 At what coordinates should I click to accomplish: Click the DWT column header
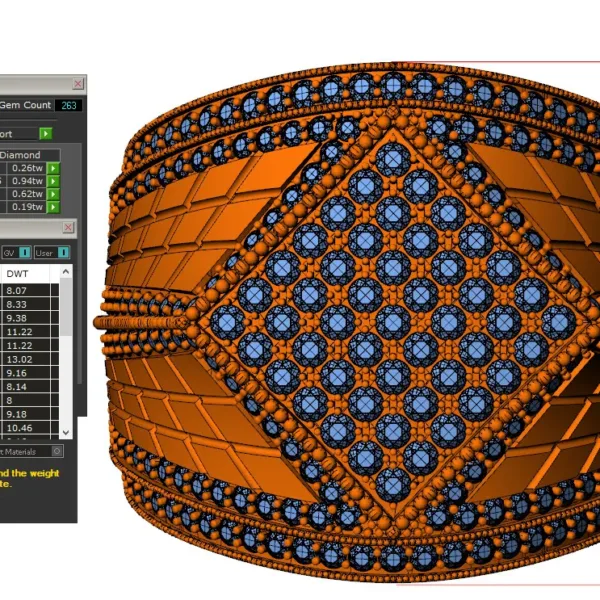pyautogui.click(x=25, y=274)
